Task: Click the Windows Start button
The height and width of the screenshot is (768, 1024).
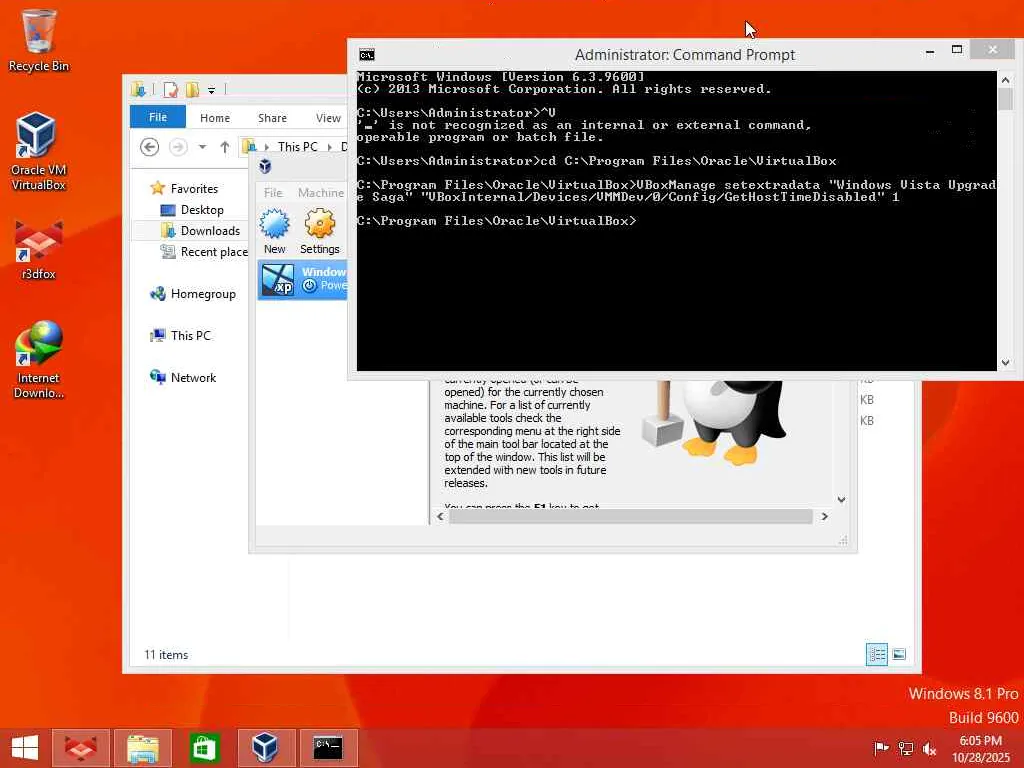Action: pos(25,748)
